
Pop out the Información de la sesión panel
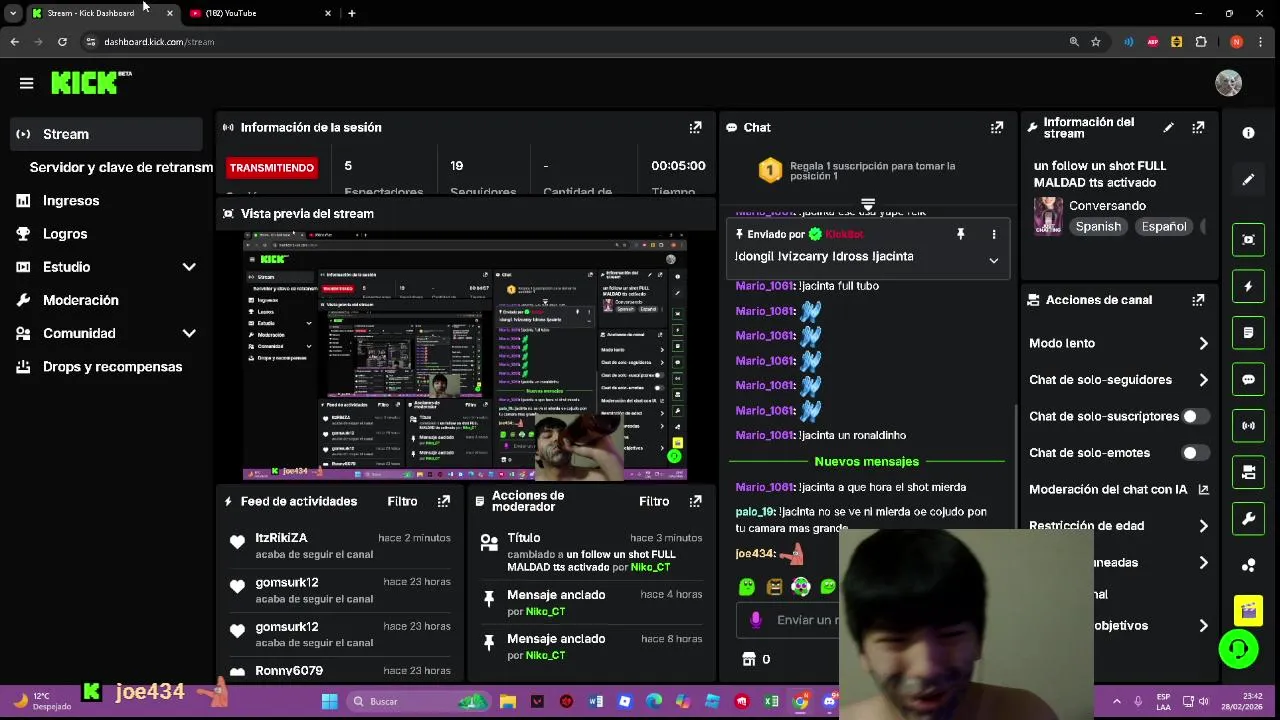[x=695, y=127]
